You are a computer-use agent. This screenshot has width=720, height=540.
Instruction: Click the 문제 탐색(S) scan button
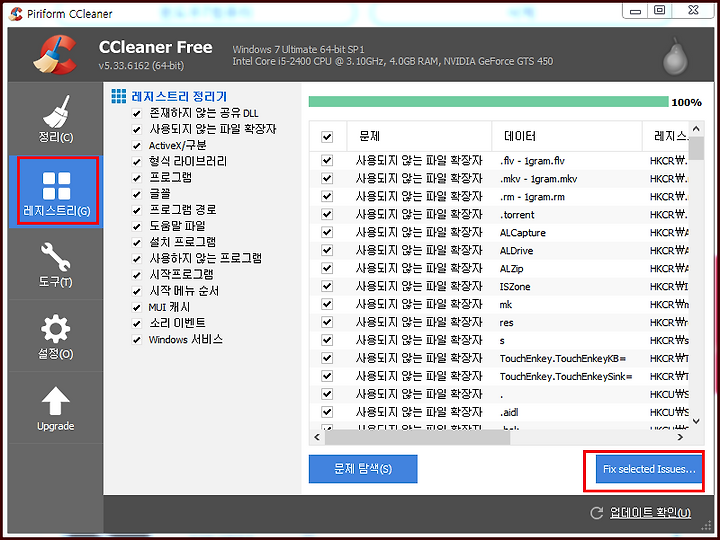click(x=363, y=469)
